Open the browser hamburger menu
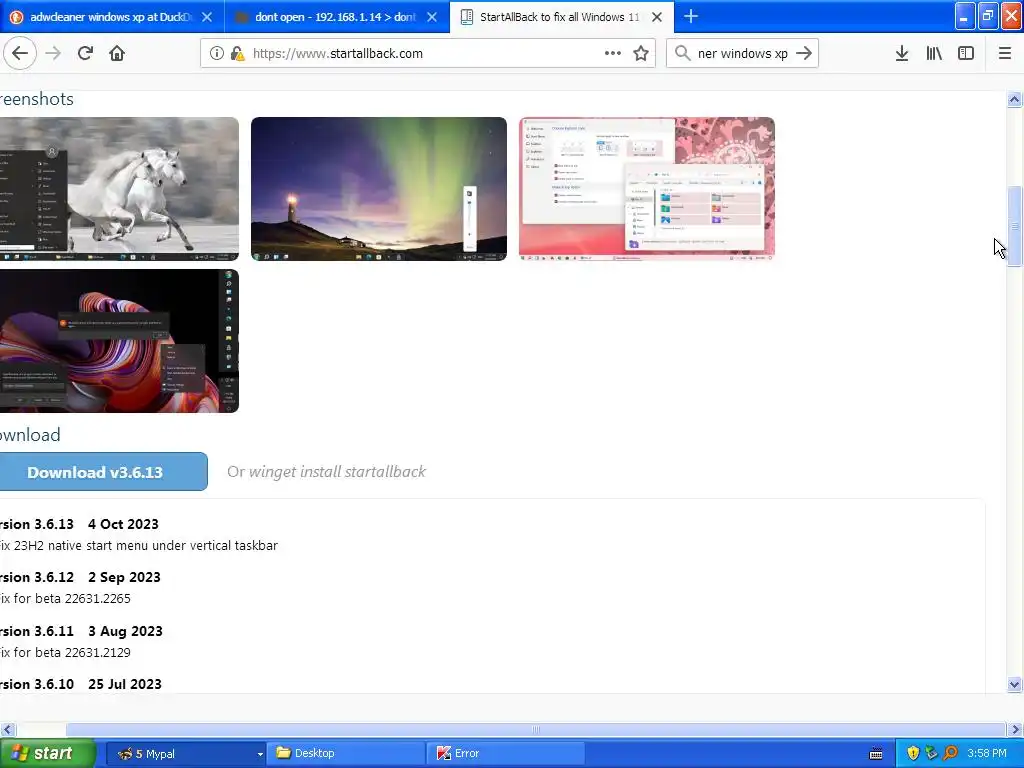The image size is (1024, 768). pyautogui.click(x=1004, y=54)
